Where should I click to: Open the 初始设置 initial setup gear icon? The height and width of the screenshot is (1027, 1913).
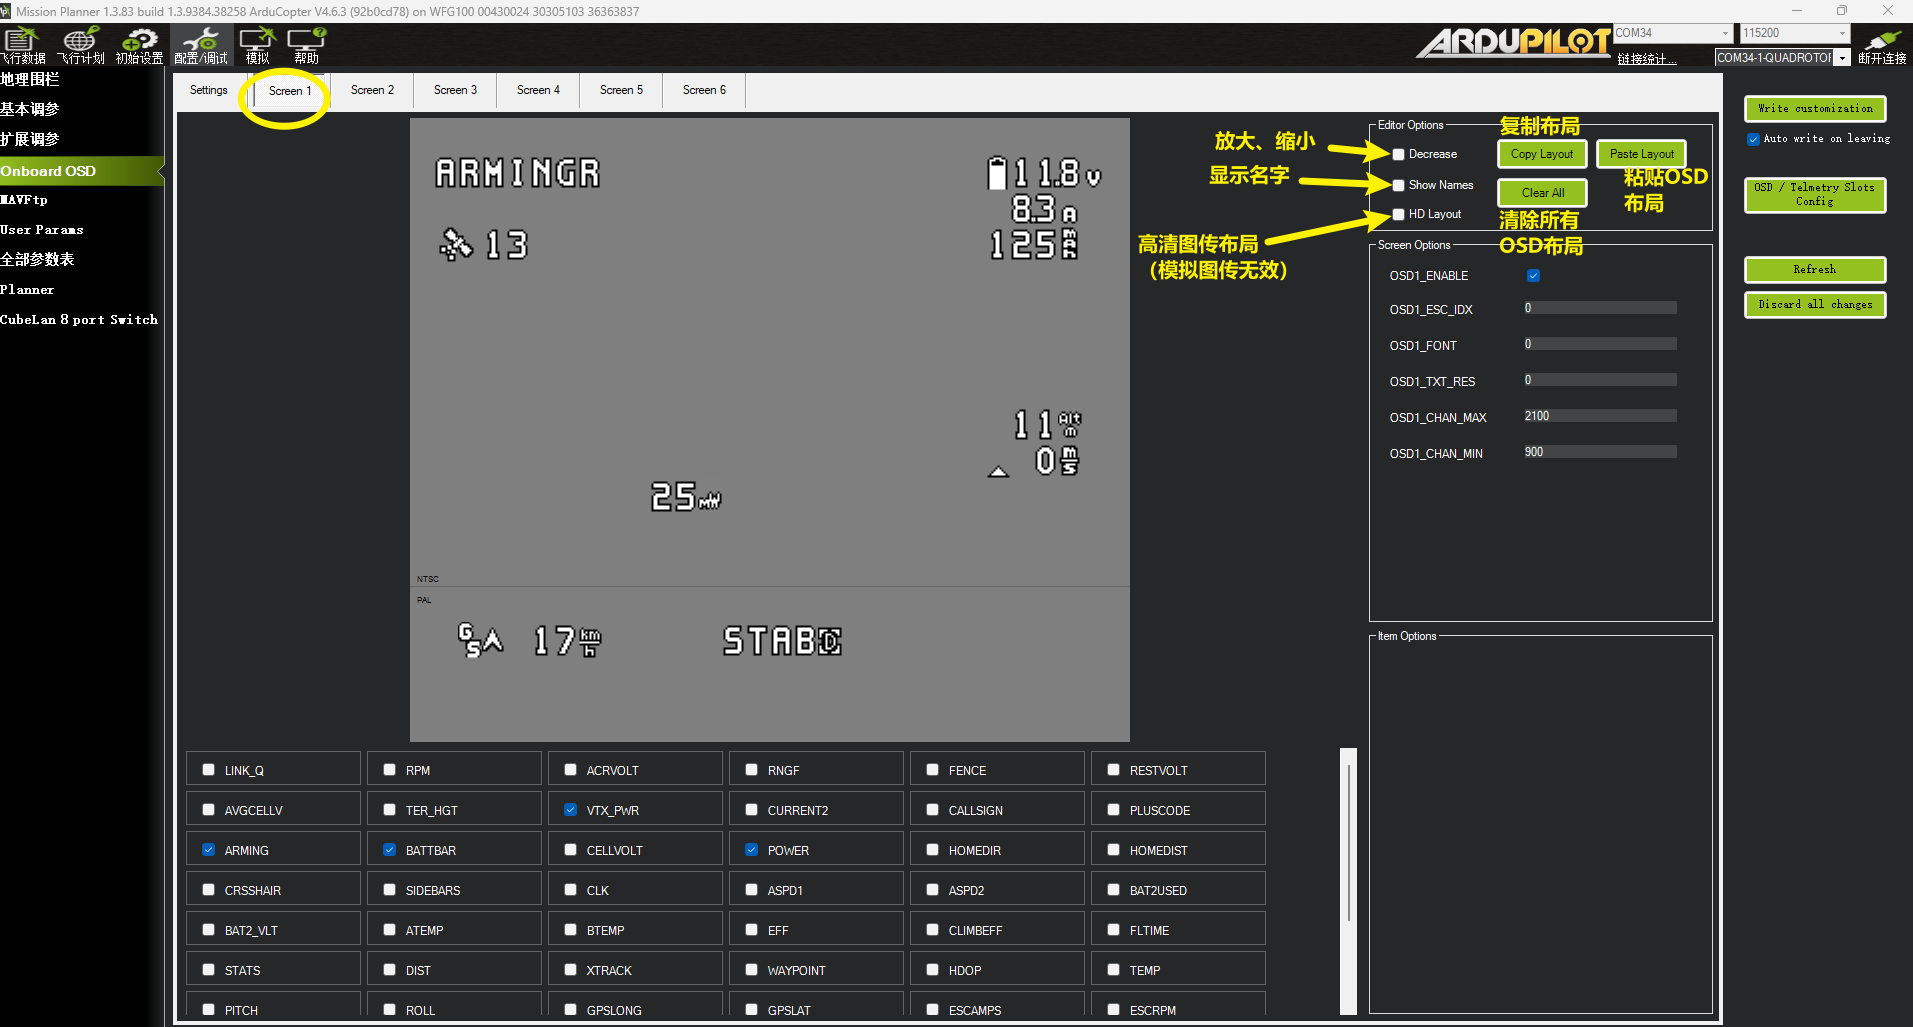[x=139, y=45]
